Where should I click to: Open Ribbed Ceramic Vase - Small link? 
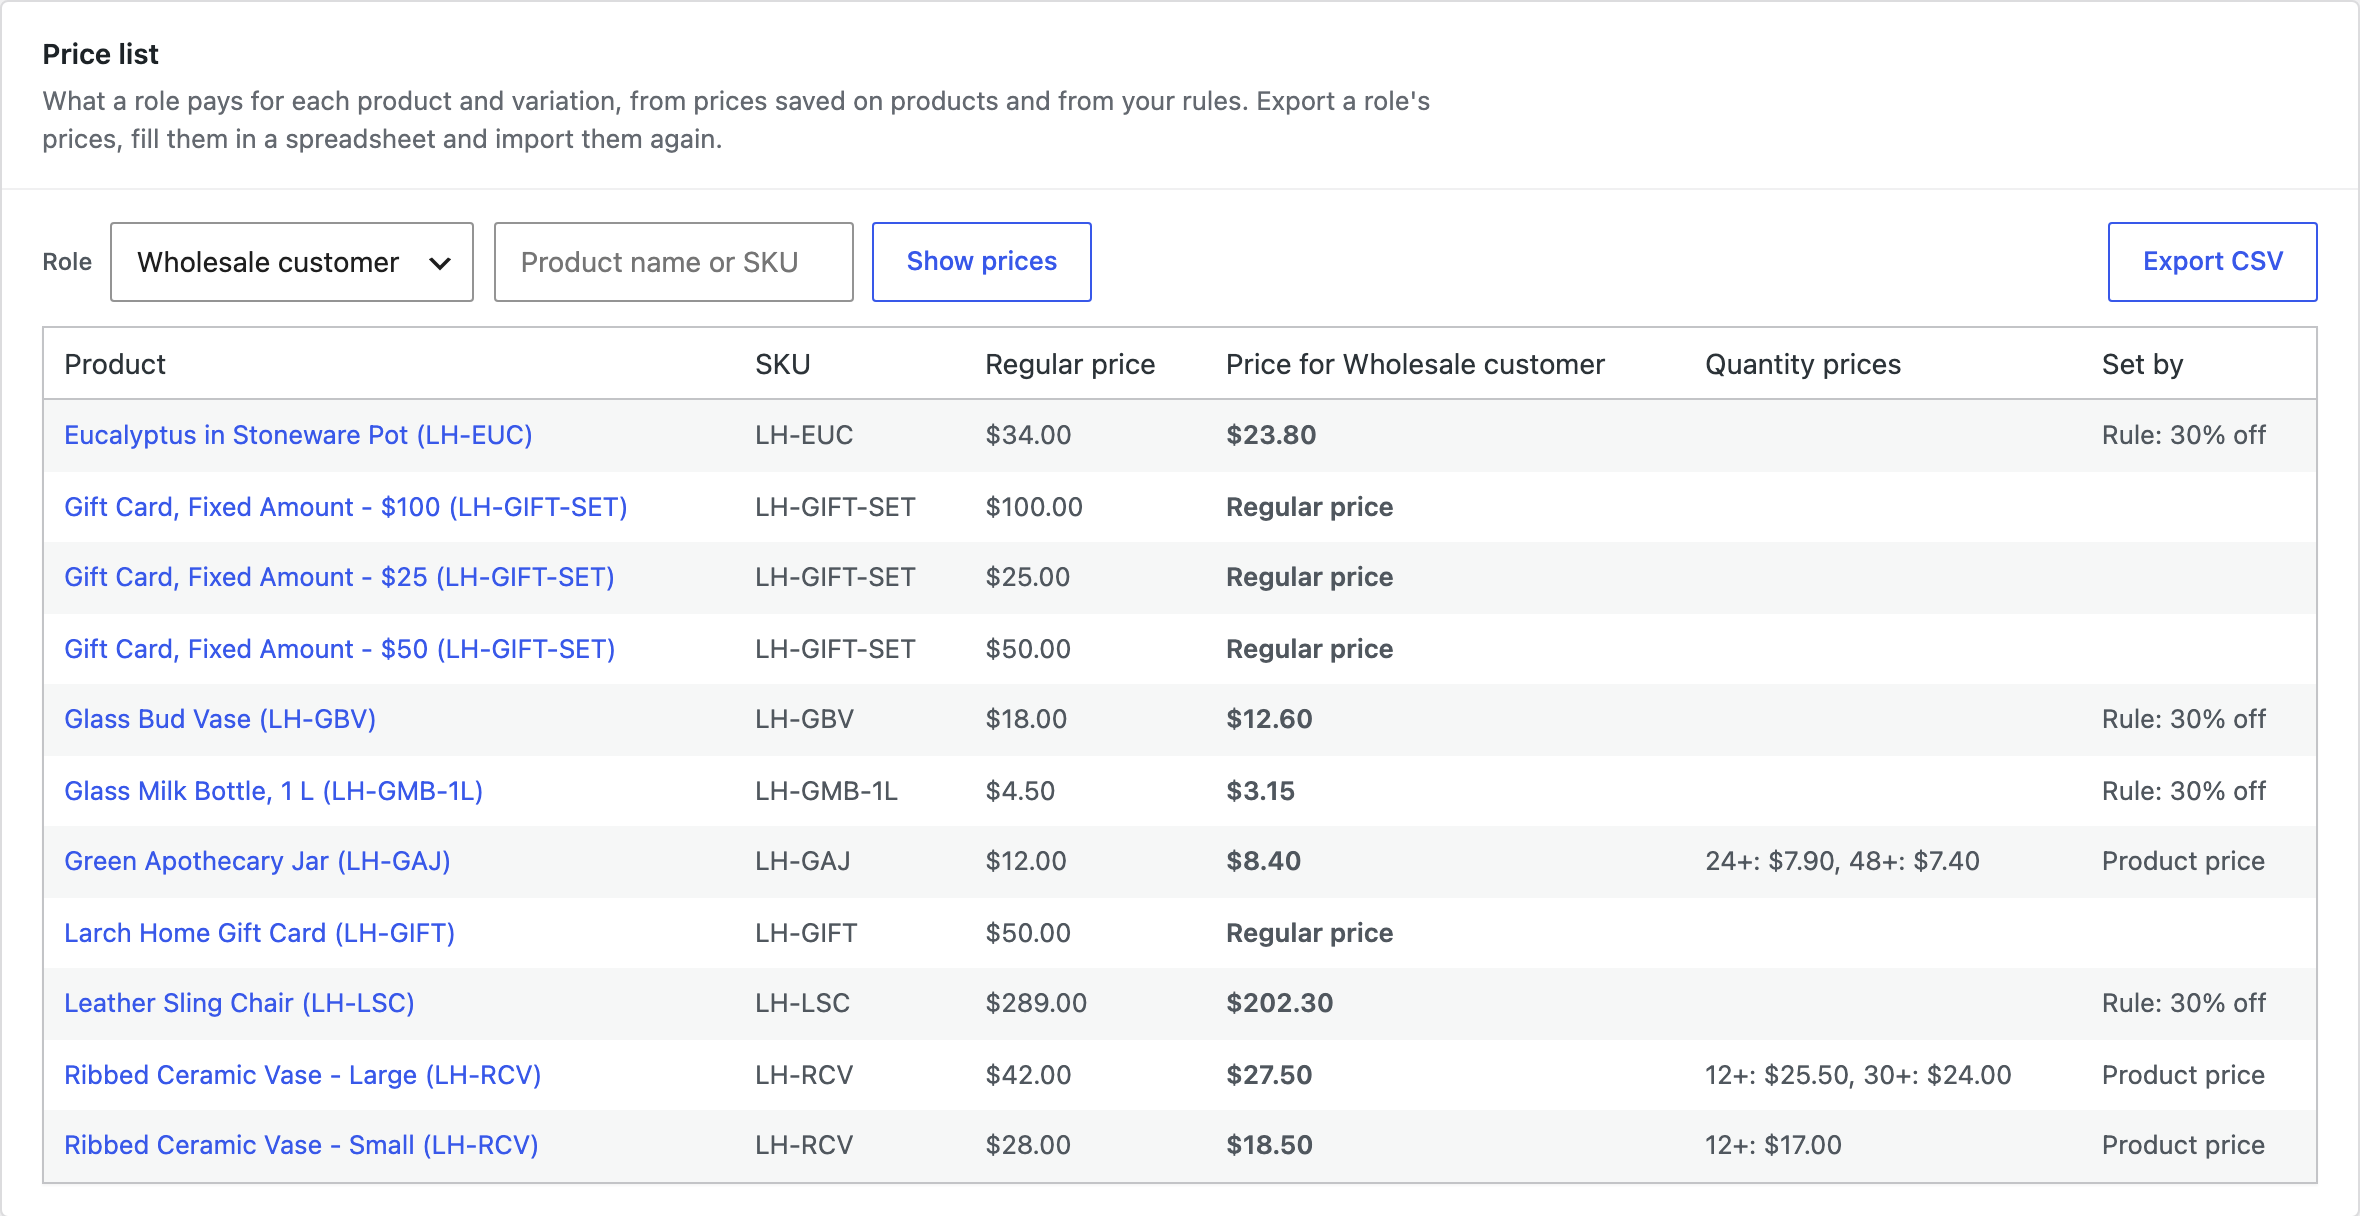point(301,1145)
